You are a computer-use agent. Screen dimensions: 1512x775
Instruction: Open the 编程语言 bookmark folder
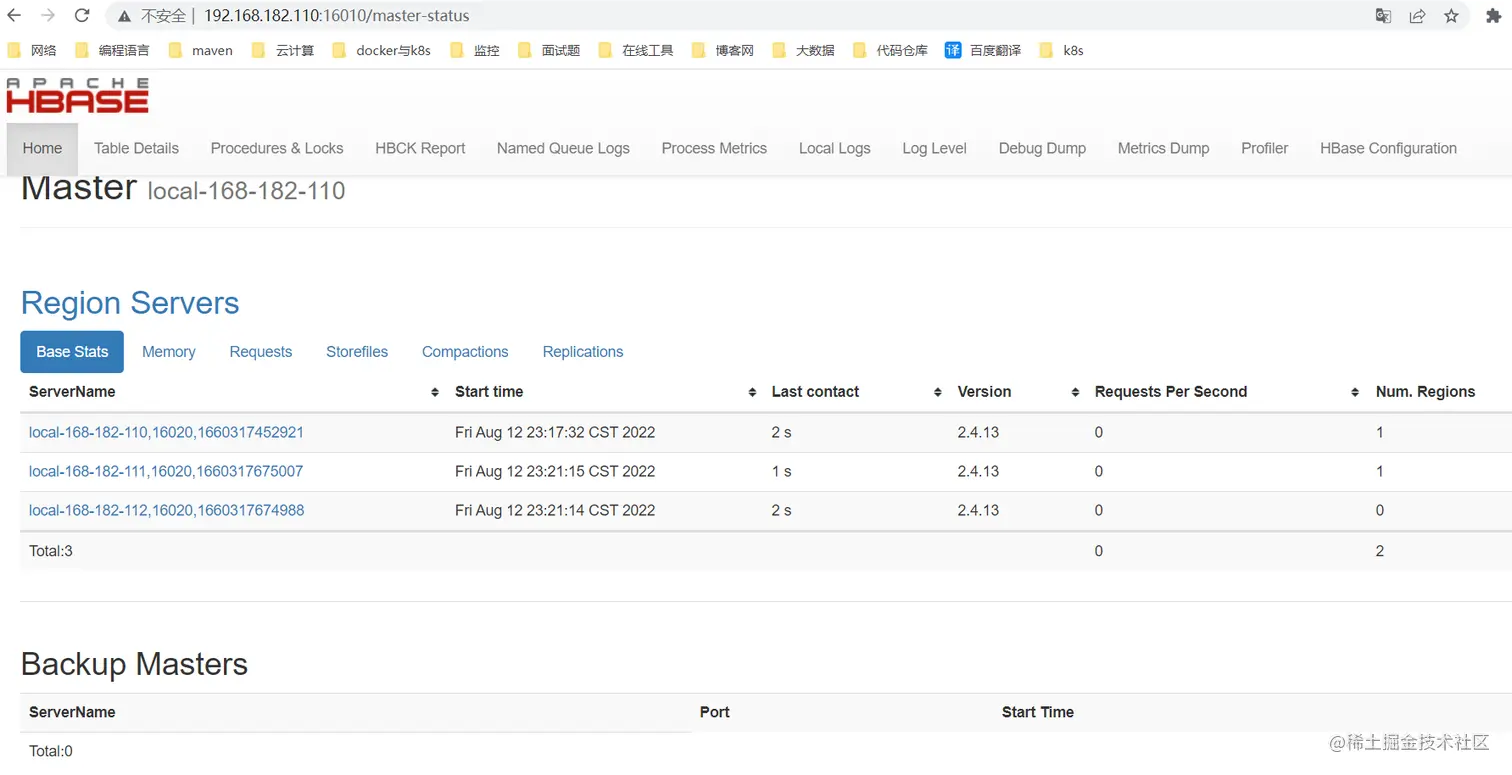click(x=112, y=50)
